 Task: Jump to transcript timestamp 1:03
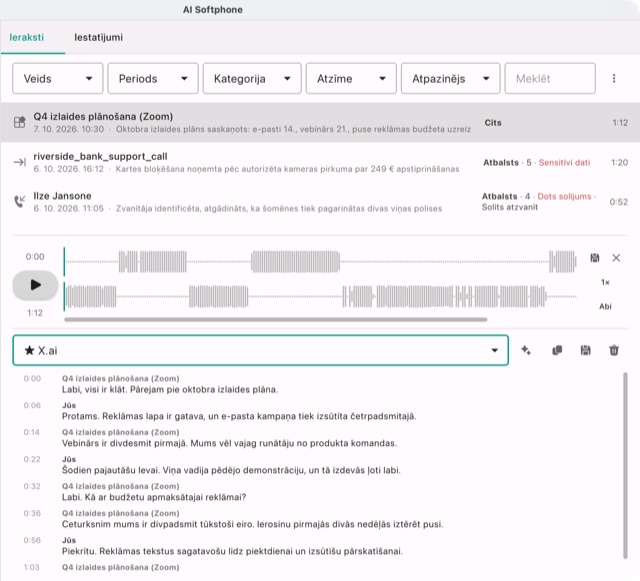pyautogui.click(x=31, y=567)
